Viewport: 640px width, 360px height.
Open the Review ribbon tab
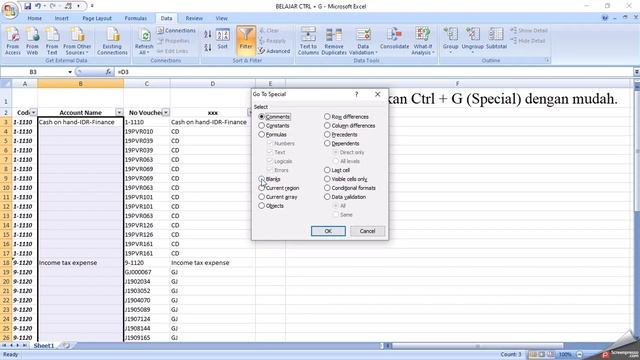tap(194, 18)
